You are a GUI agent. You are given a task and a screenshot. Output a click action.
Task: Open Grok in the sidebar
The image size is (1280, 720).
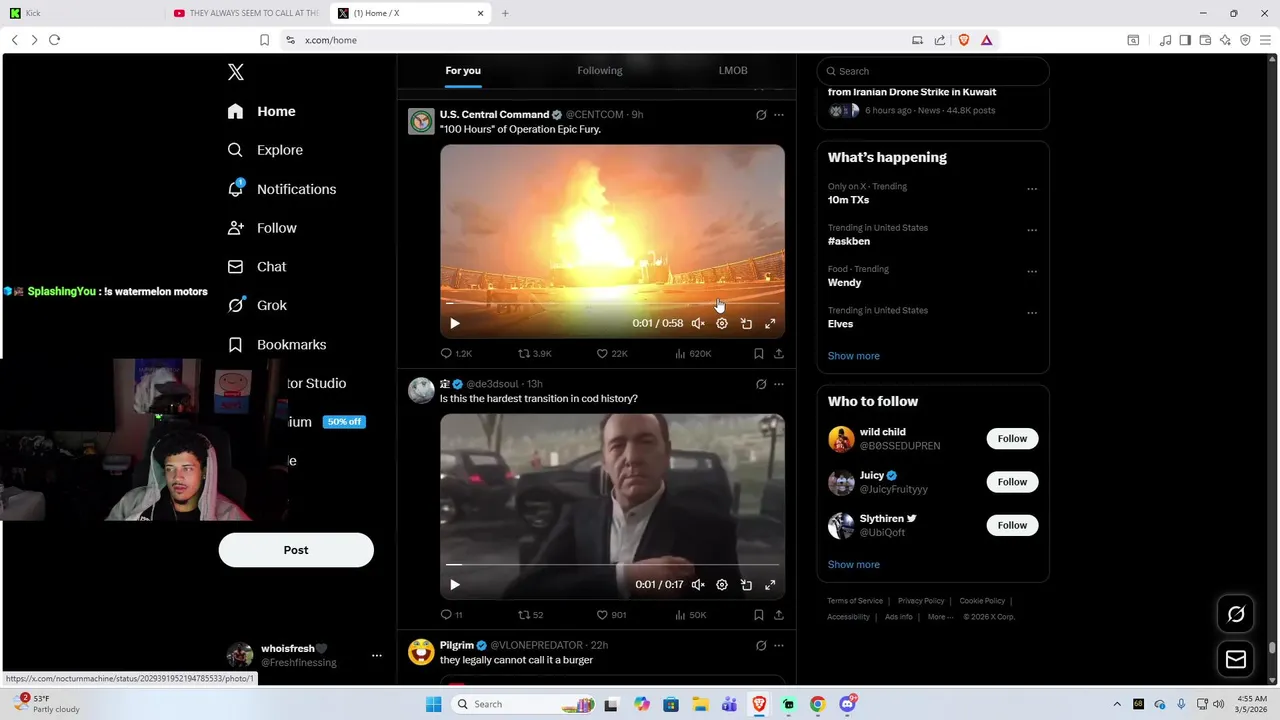point(257,306)
